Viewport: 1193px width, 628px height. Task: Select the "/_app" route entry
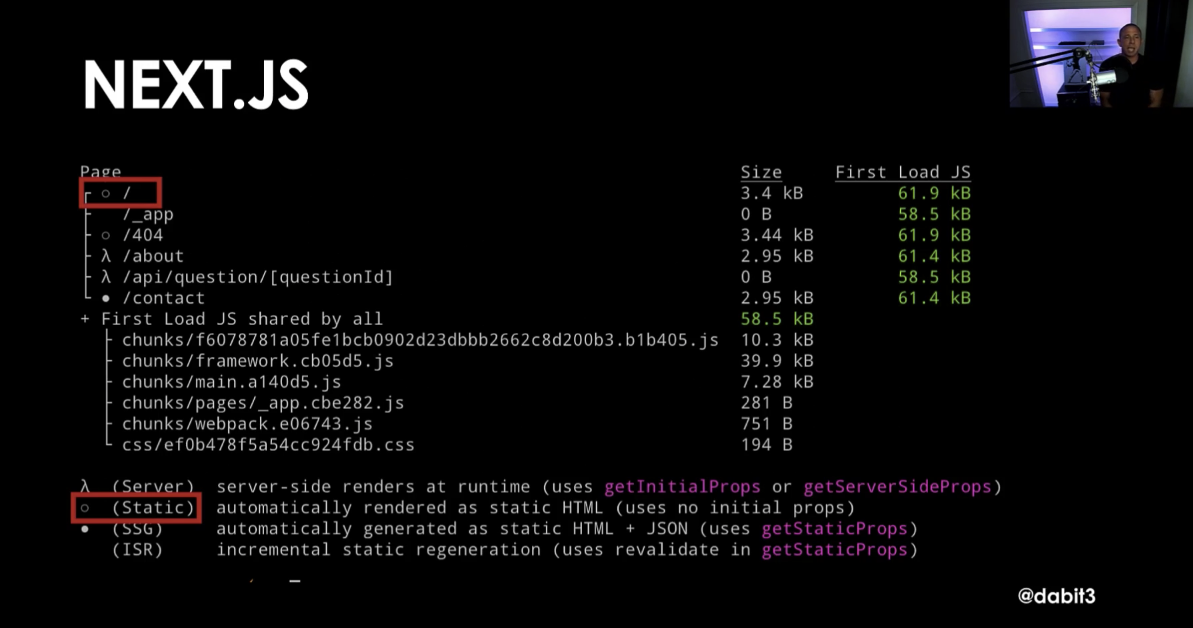coord(148,215)
